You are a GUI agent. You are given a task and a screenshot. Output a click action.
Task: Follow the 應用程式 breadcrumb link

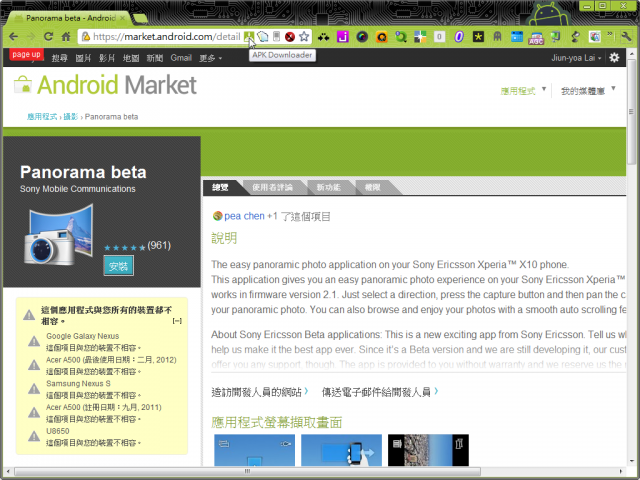[x=42, y=117]
